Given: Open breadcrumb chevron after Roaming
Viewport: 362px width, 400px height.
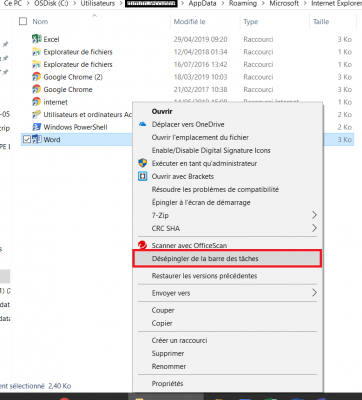Looking at the screenshot, I should (x=263, y=4).
